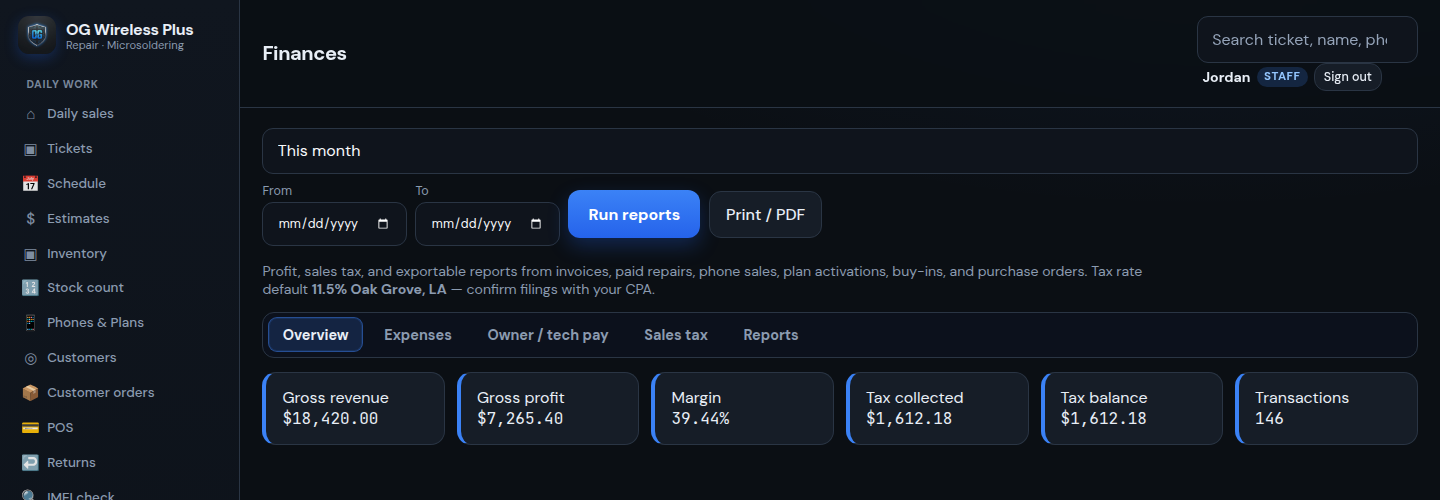1440x500 pixels.
Task: Go to Returns page
Action: [x=120, y=463]
